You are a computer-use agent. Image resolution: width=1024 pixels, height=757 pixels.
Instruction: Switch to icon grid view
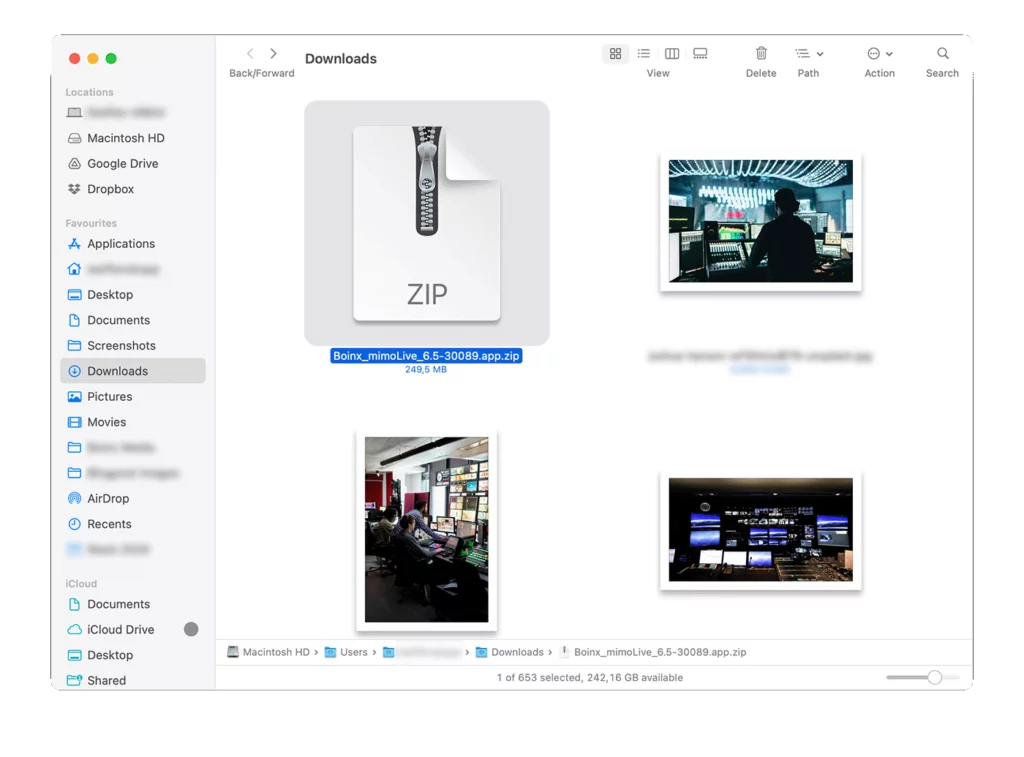click(615, 54)
